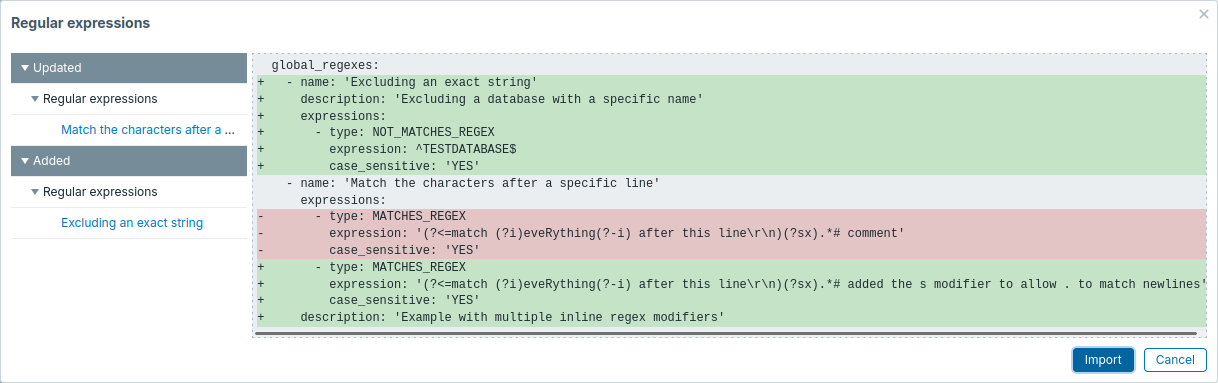
Task: Collapse Regular expressions under Updated
Action: (129, 99)
